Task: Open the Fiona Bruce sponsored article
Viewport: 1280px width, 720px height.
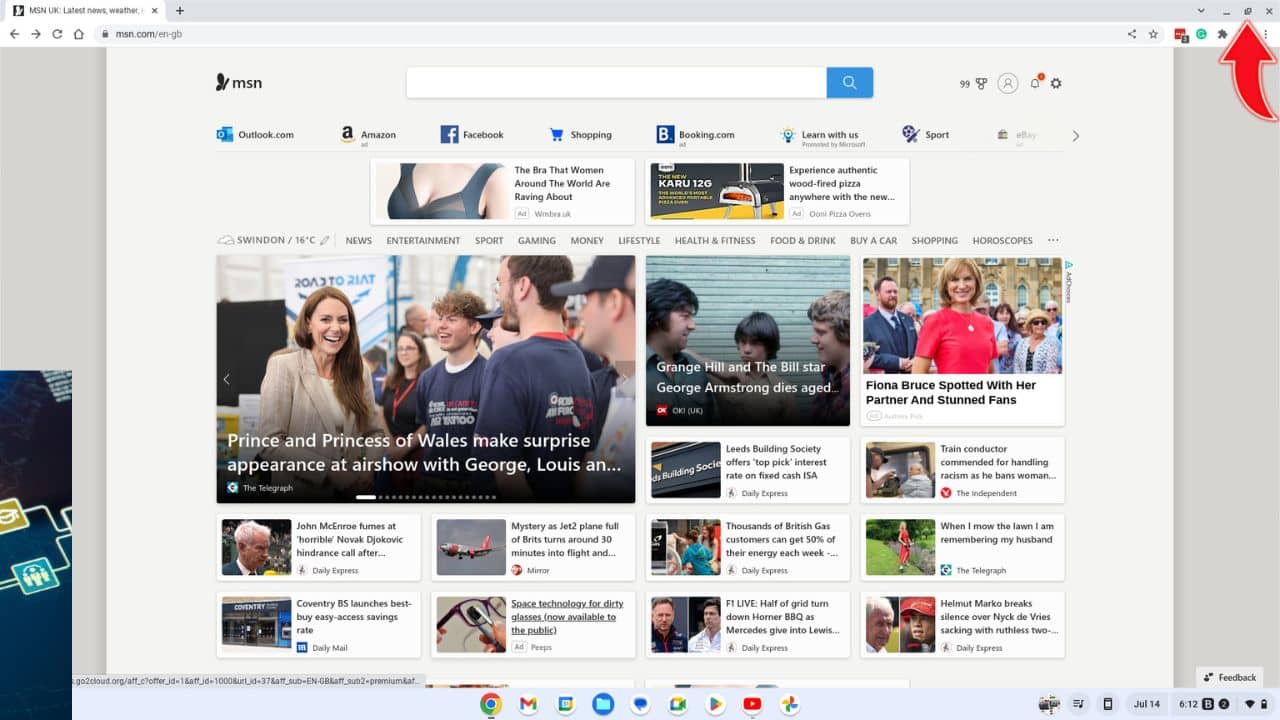Action: (x=963, y=340)
